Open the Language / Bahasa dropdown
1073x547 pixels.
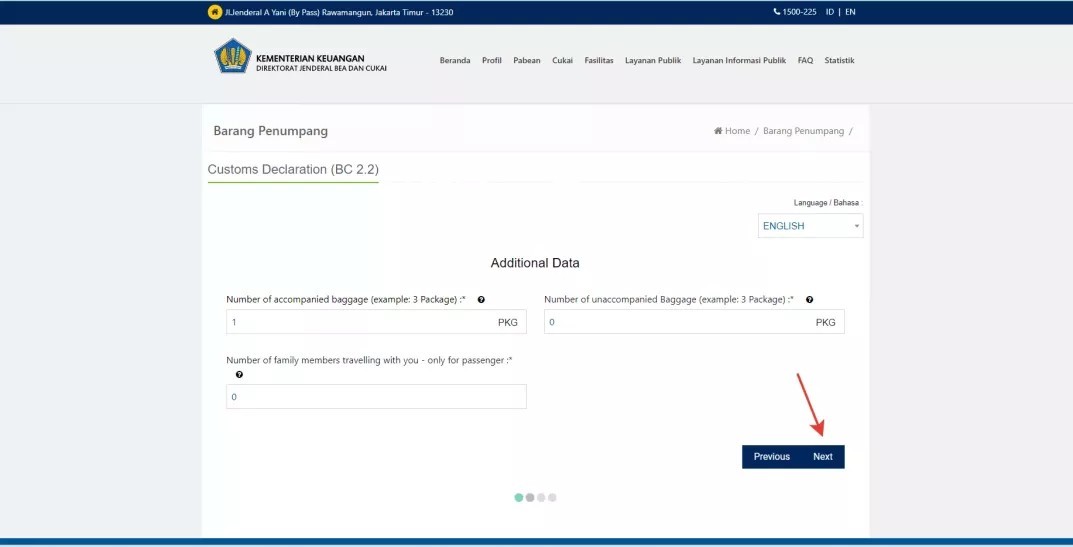810,226
